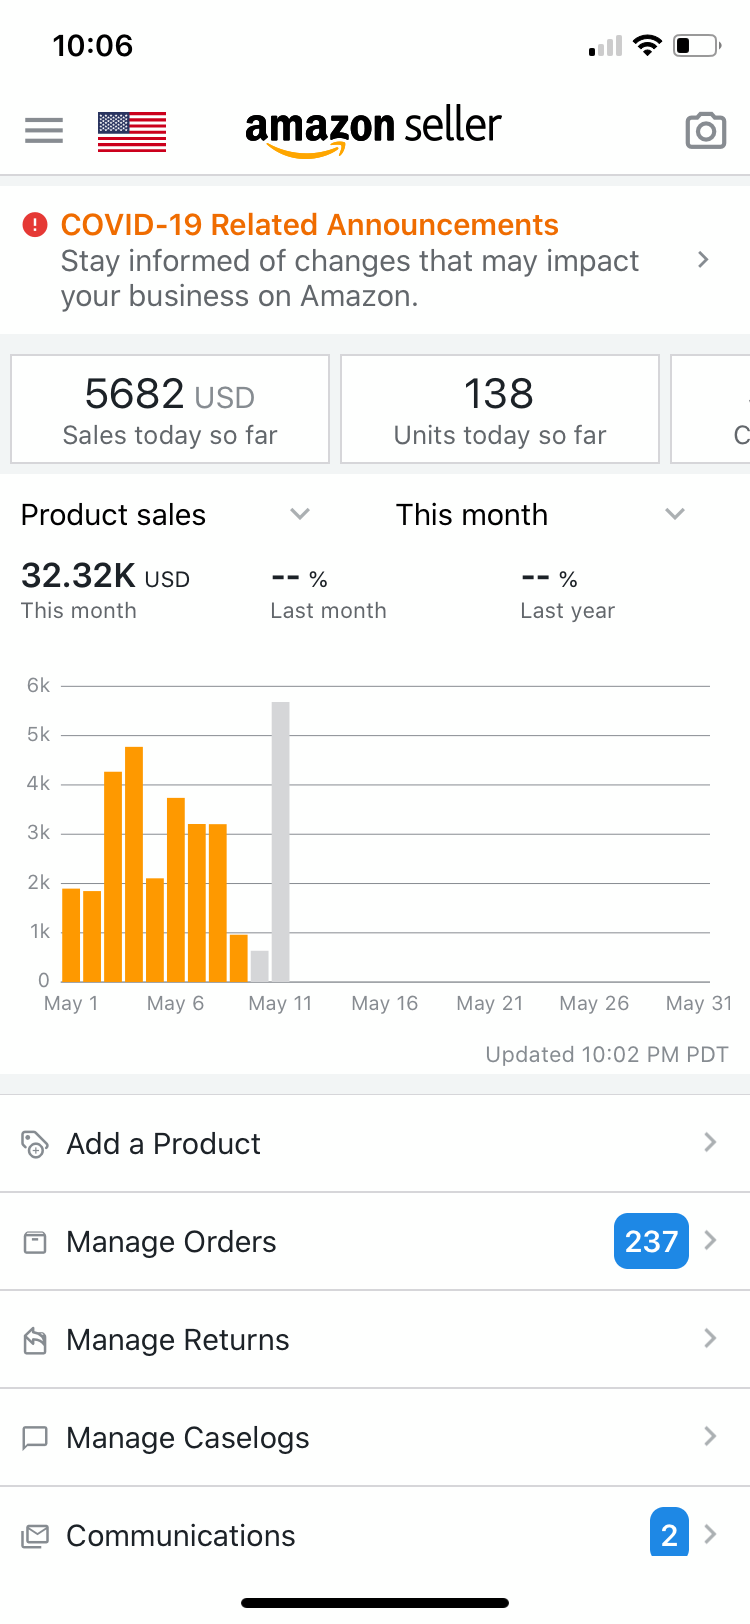Tap the Manage Returns icon
This screenshot has width=750, height=1624.
click(x=35, y=1340)
